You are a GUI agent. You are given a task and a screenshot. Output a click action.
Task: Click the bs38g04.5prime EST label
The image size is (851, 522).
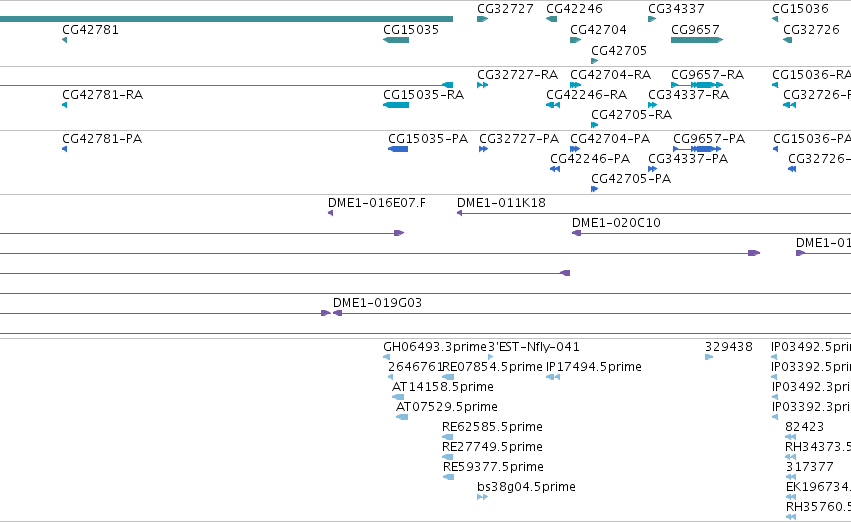pyautogui.click(x=526, y=487)
